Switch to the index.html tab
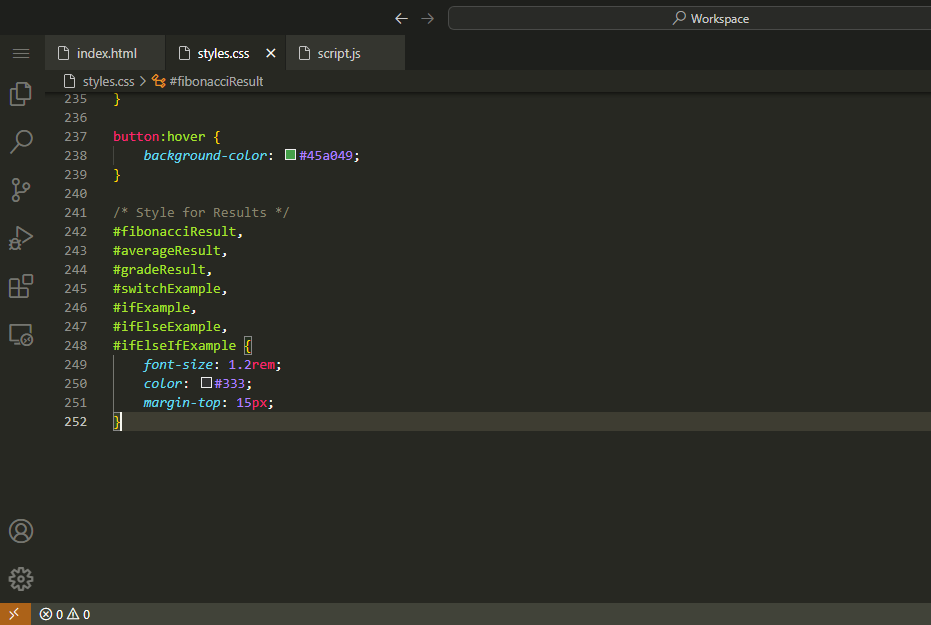This screenshot has width=931, height=625. [106, 53]
